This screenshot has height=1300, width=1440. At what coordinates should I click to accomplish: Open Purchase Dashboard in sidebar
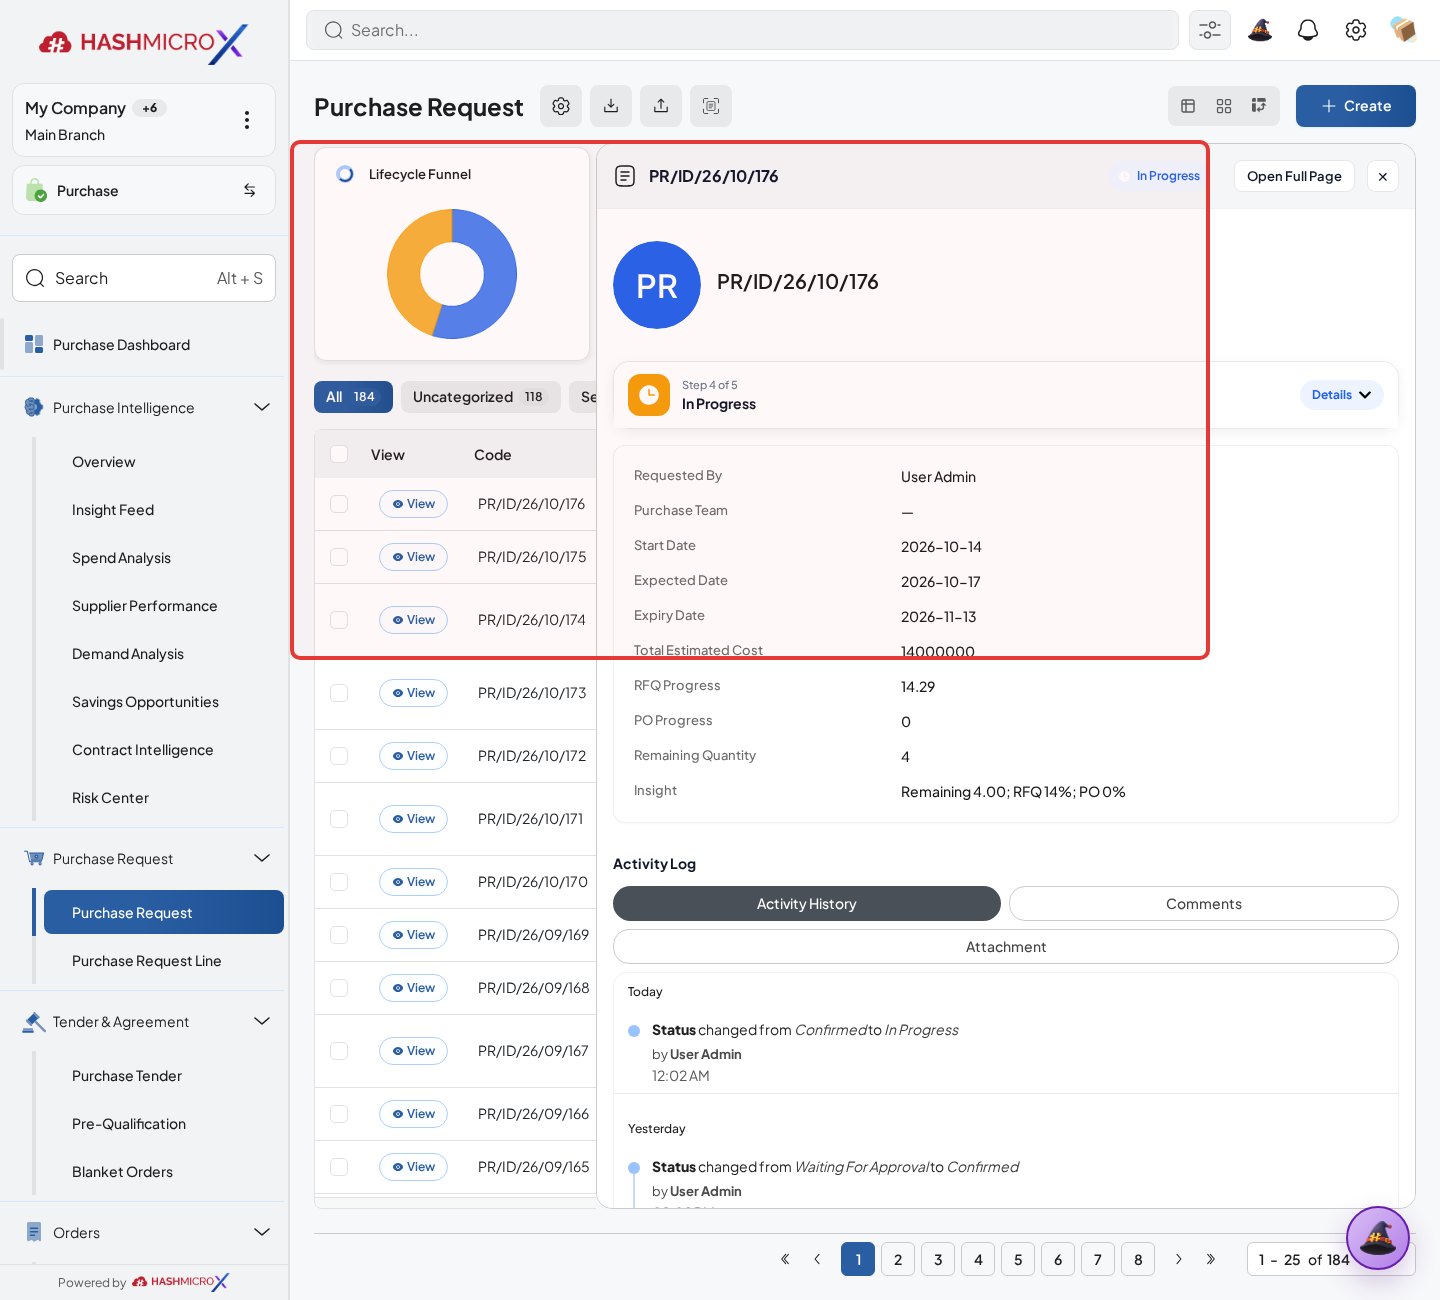(121, 345)
